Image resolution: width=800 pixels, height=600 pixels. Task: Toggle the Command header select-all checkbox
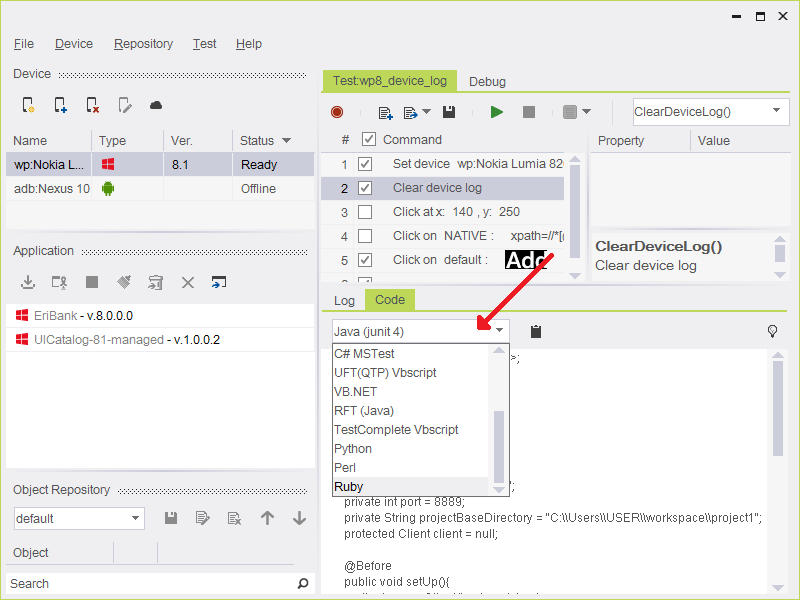[x=369, y=140]
